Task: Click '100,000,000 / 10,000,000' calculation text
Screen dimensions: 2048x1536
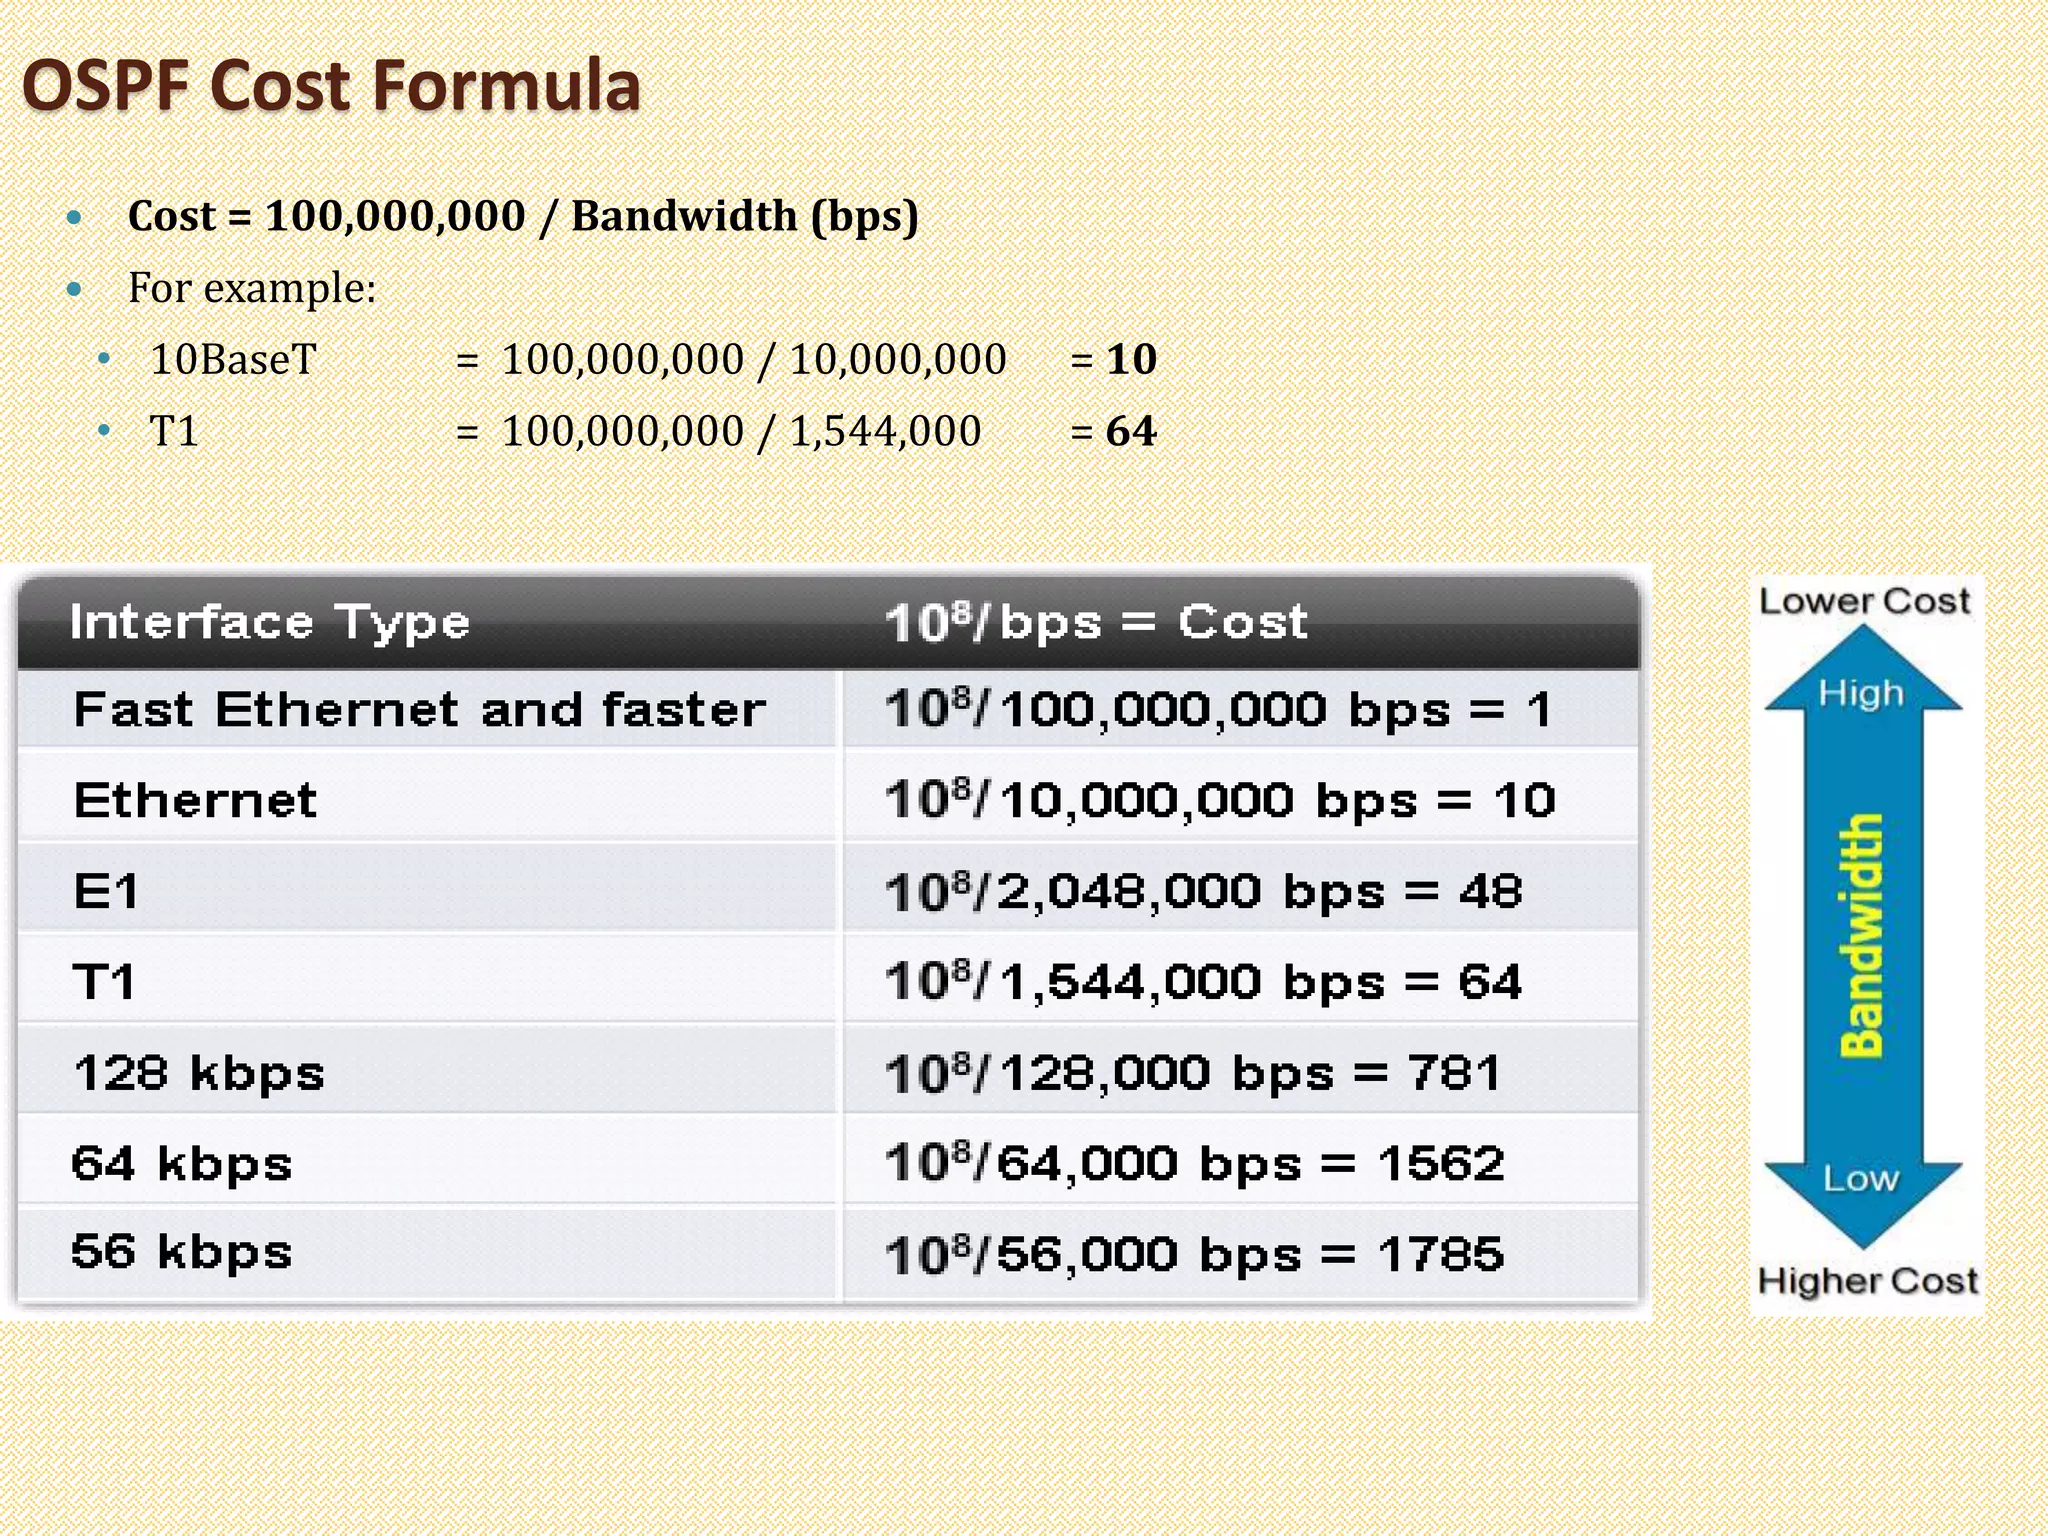Action: tap(754, 359)
